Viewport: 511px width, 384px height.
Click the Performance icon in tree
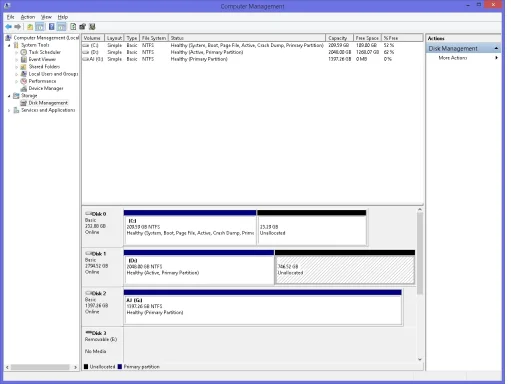(24, 81)
